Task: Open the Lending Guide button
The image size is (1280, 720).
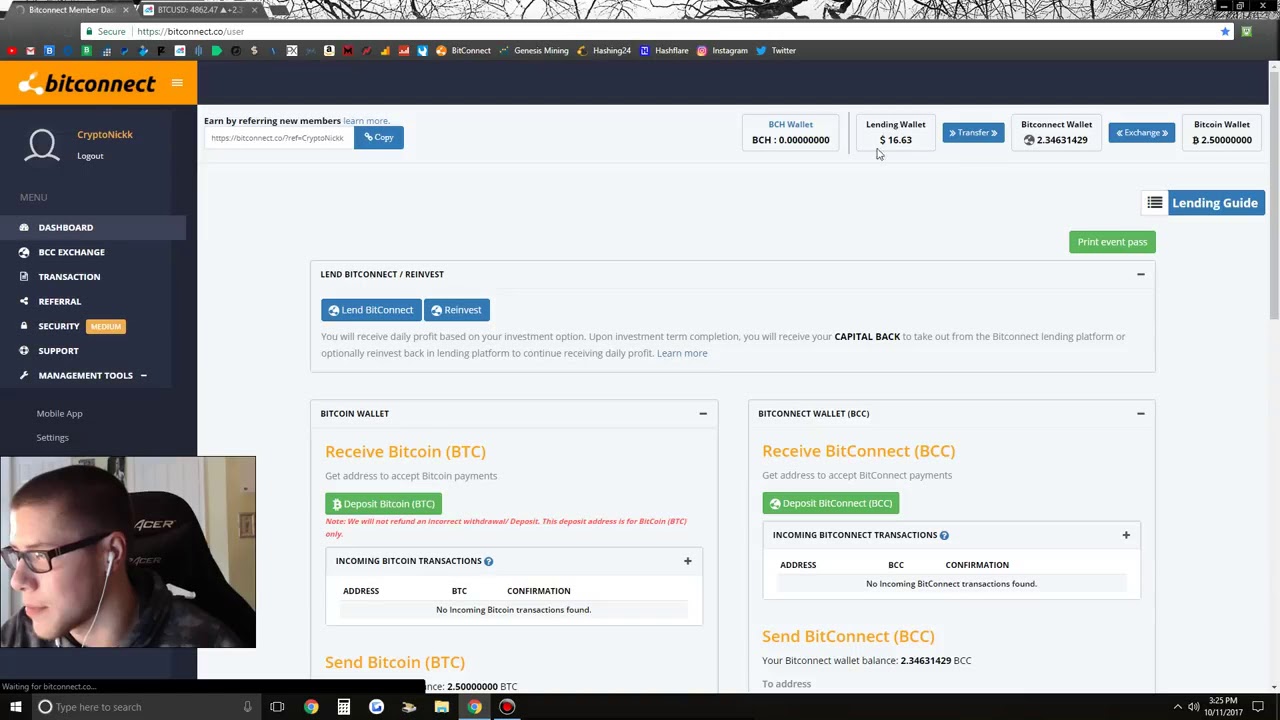Action: (1215, 203)
